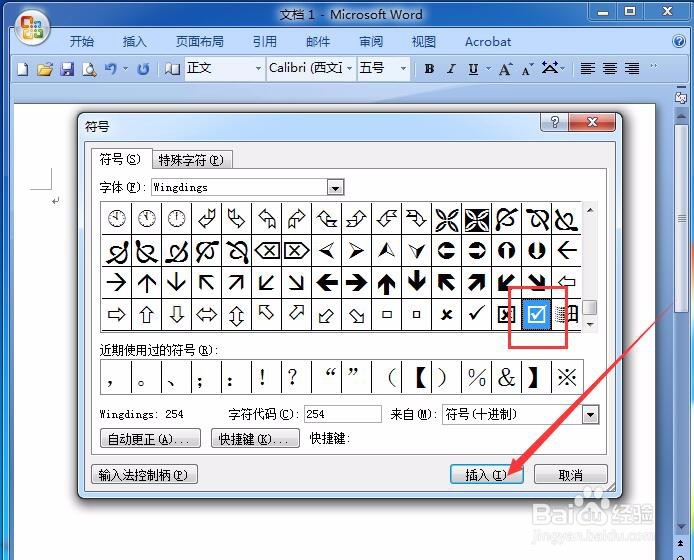Click the 快捷键 button
The width and height of the screenshot is (694, 560).
click(x=255, y=439)
